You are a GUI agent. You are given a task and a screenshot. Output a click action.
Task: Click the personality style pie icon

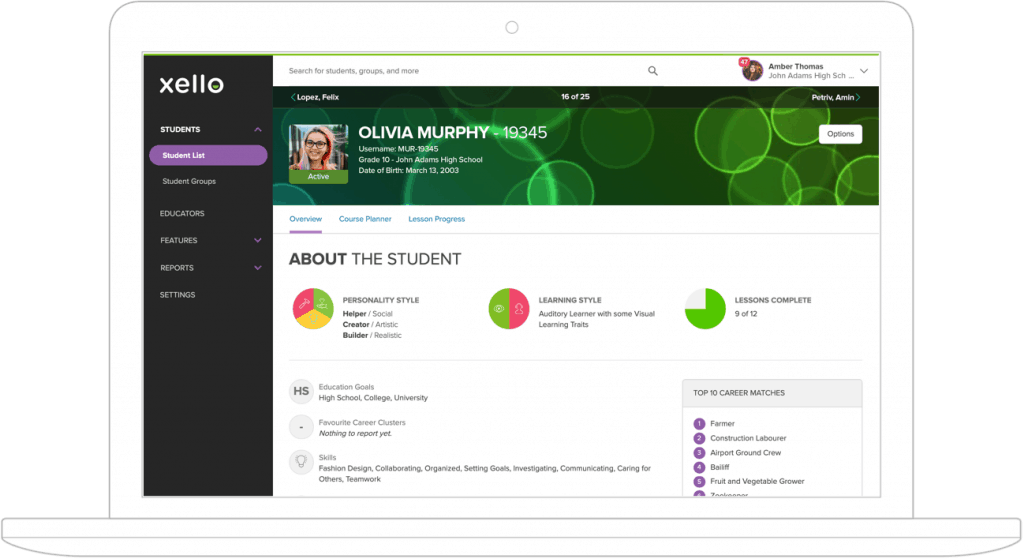click(x=313, y=309)
